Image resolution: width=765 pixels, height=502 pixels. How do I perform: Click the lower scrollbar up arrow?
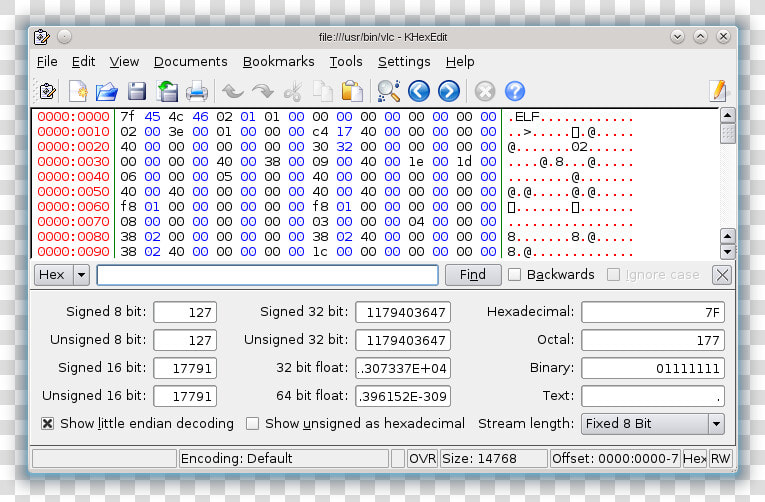pyautogui.click(x=727, y=237)
